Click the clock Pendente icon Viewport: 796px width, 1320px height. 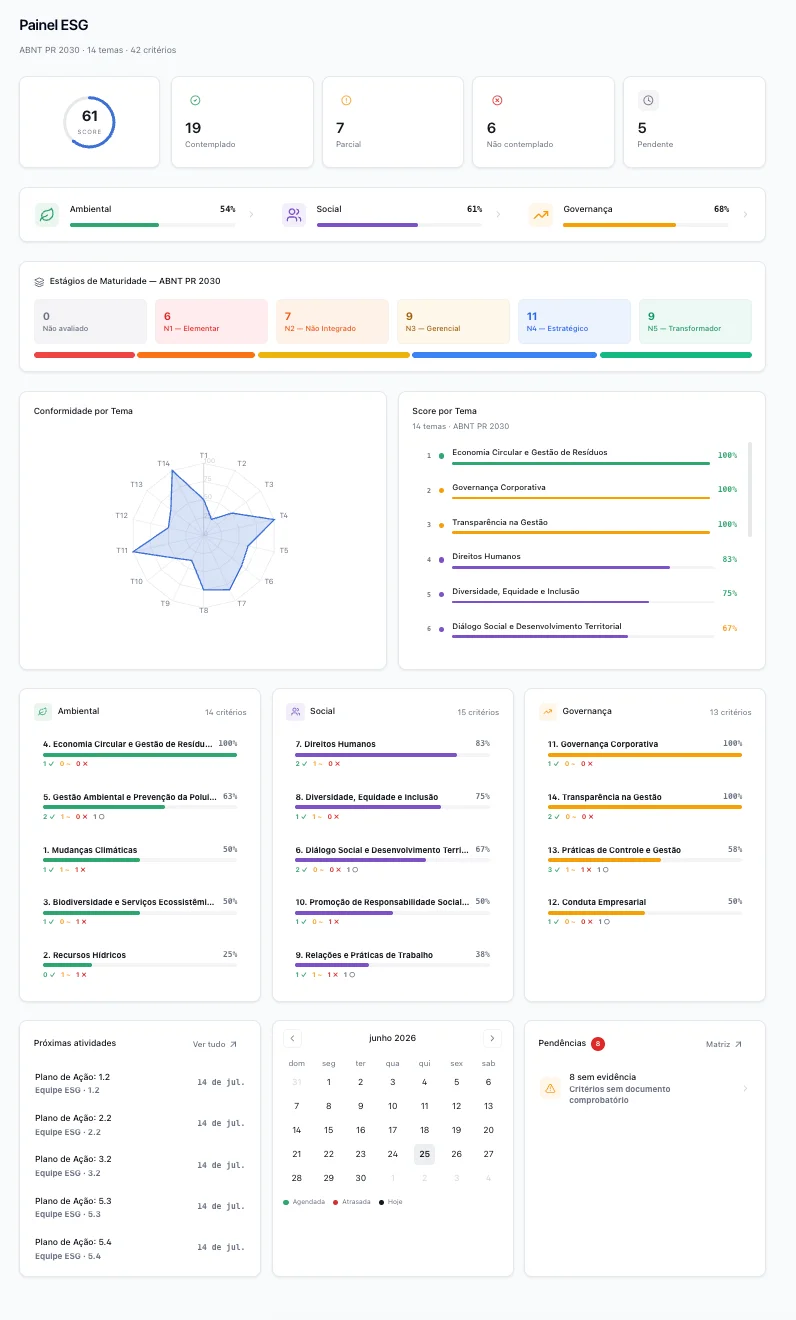click(648, 100)
